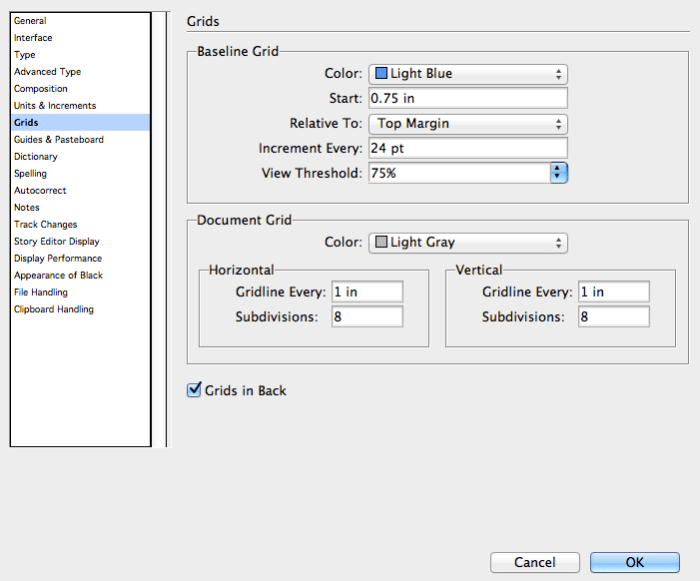This screenshot has height=581, width=700.
Task: Uncheck the Grids in Back checkbox
Action: (x=194, y=390)
